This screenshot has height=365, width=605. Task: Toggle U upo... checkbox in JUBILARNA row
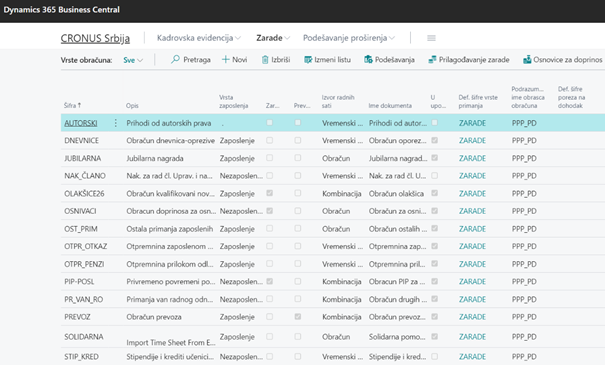coord(434,158)
